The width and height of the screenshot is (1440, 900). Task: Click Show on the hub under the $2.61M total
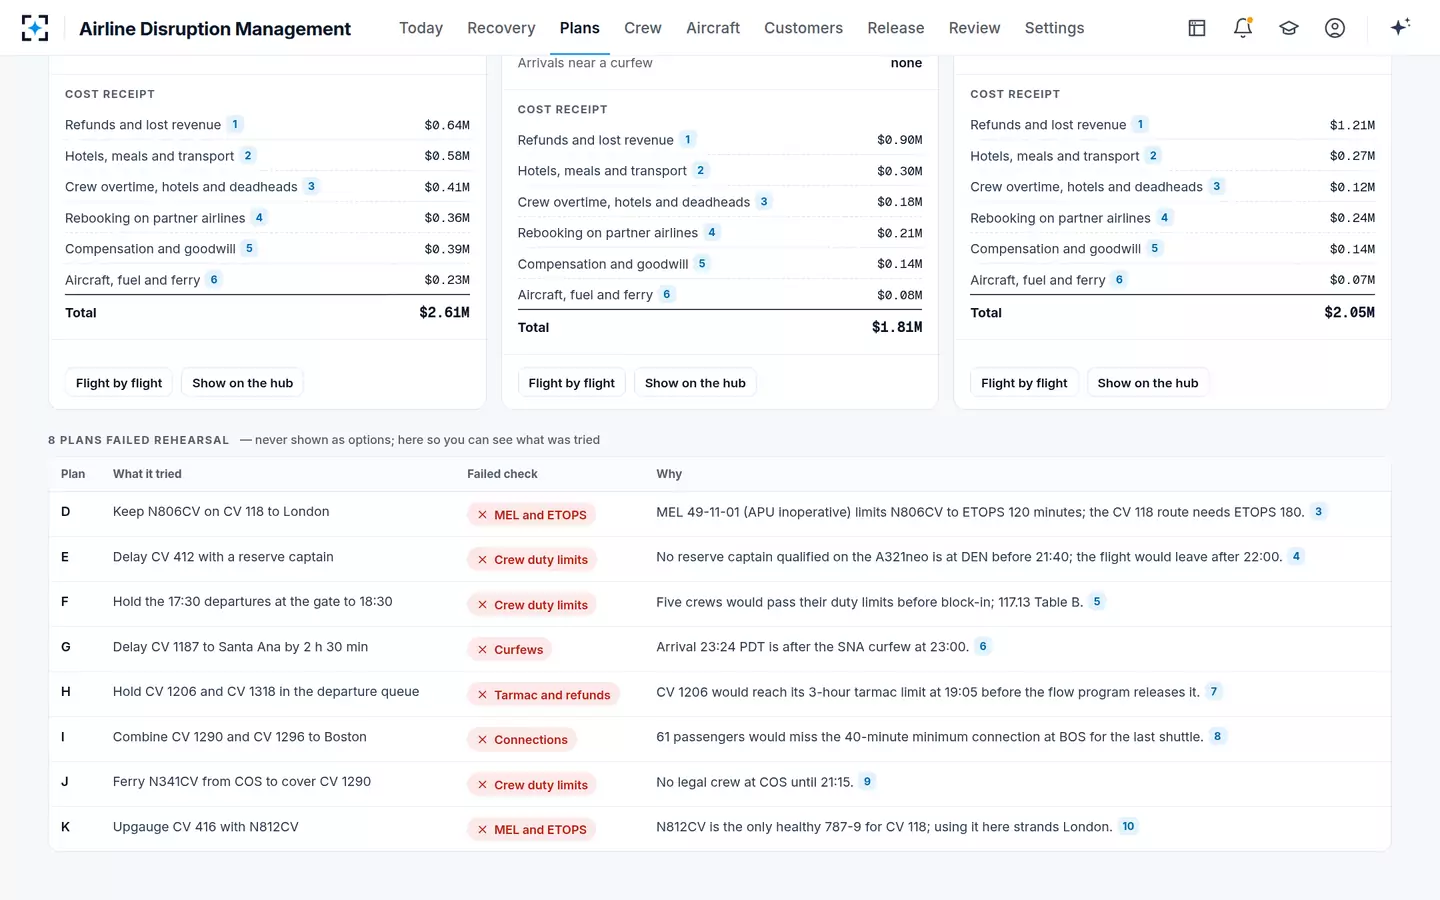[x=243, y=383]
